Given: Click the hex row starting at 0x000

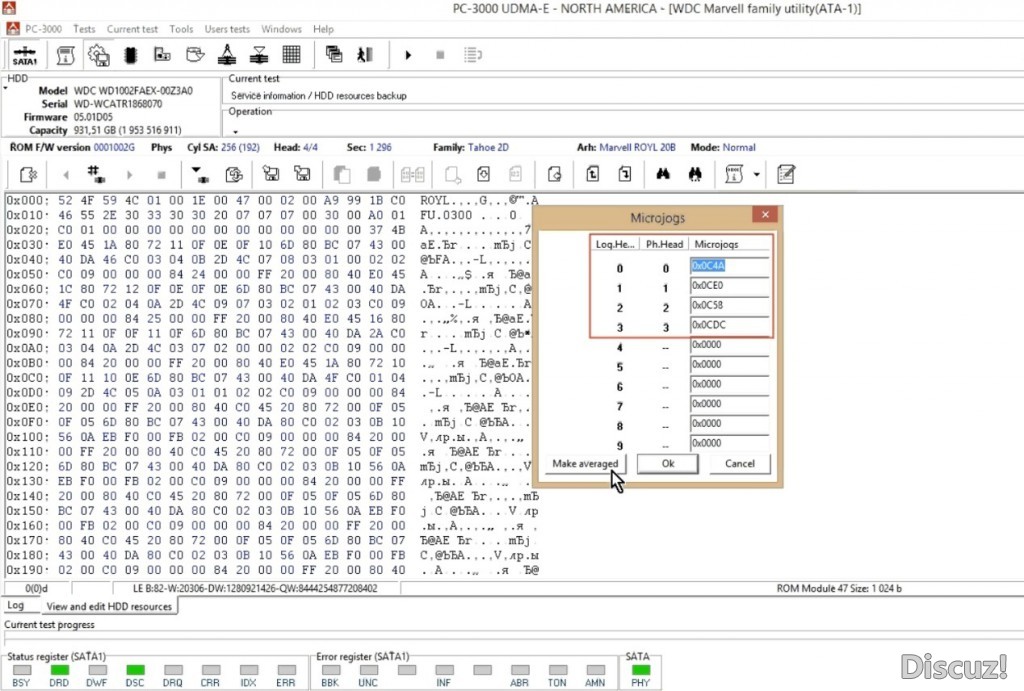Looking at the screenshot, I should [272, 201].
